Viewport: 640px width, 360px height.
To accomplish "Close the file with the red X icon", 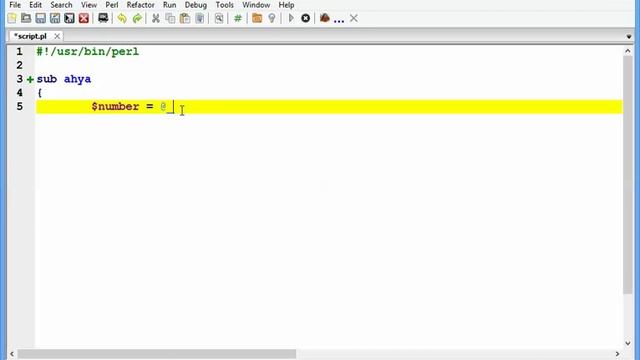I will coord(84,18).
